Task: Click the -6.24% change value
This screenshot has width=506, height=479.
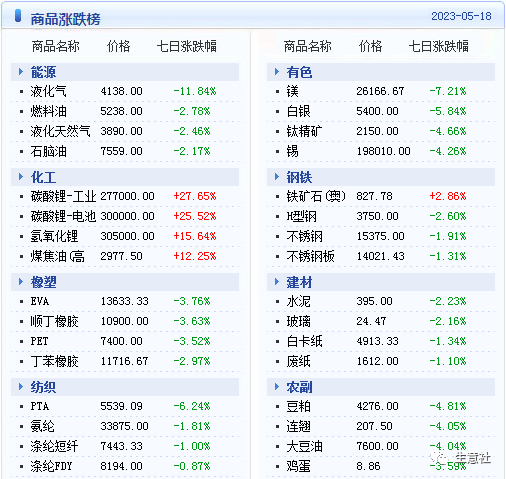Action: [192, 406]
